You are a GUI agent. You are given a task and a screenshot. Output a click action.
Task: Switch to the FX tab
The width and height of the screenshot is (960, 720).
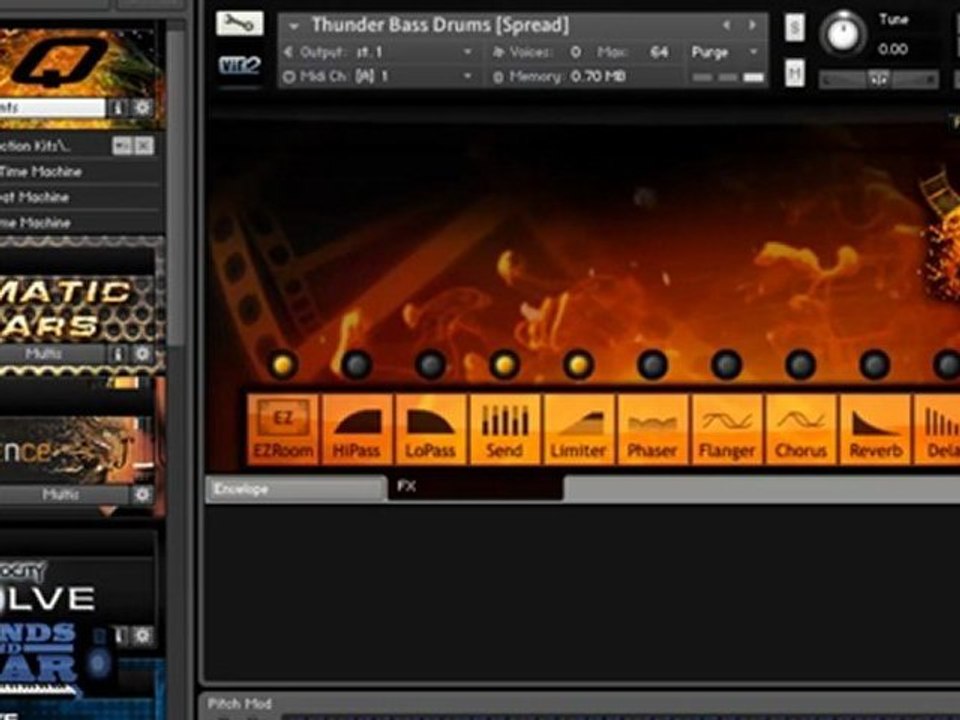pyautogui.click(x=475, y=487)
